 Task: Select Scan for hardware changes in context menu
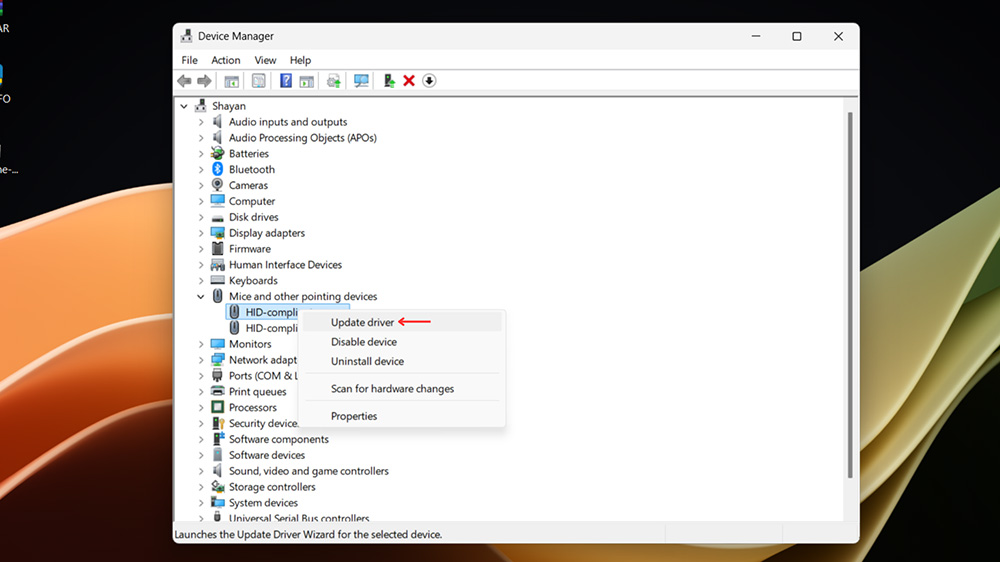[x=402, y=388]
